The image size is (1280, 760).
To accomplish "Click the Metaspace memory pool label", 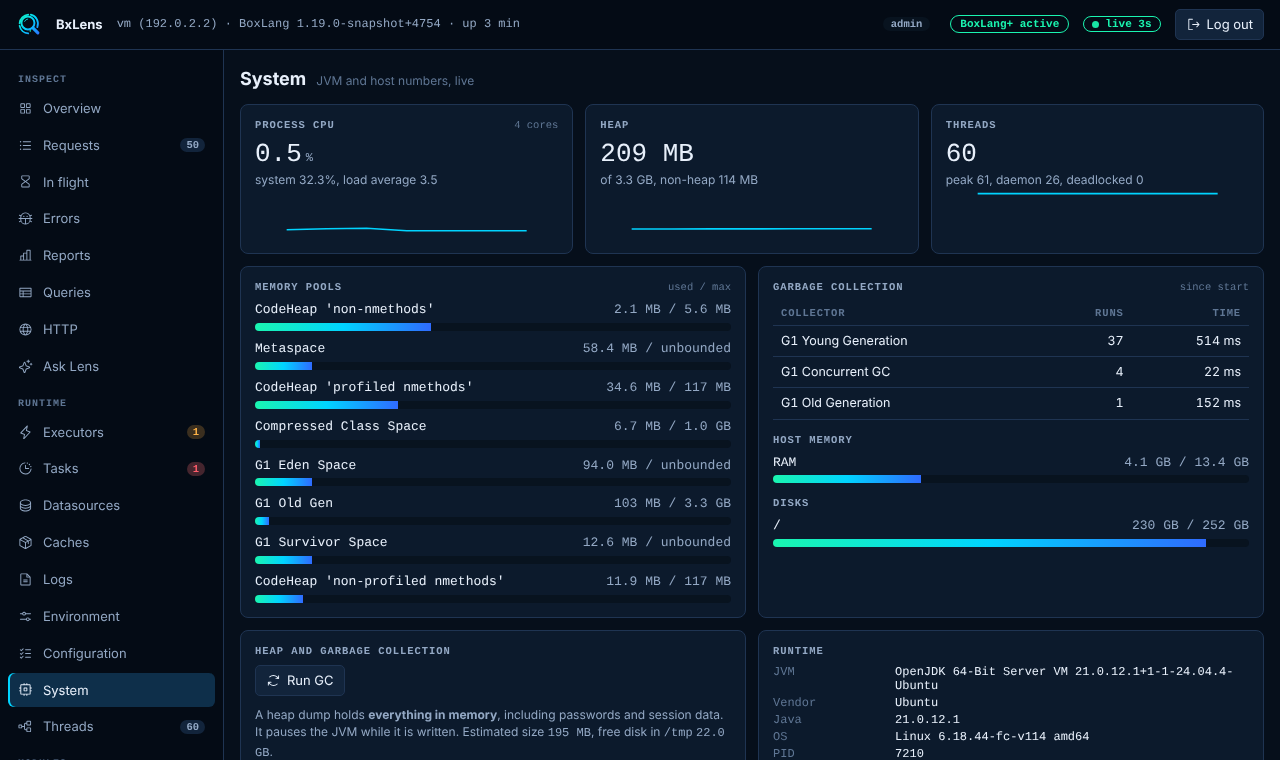I will [290, 348].
